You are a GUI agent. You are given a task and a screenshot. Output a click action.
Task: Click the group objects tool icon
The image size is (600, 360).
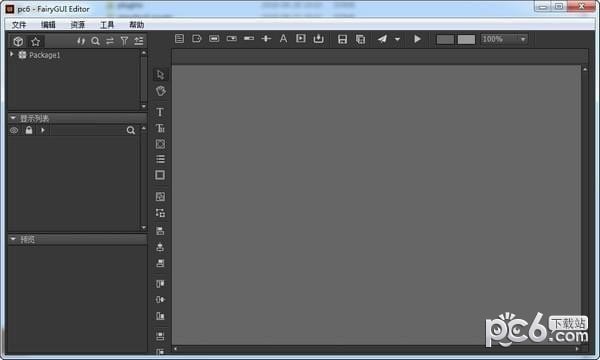[x=160, y=197]
